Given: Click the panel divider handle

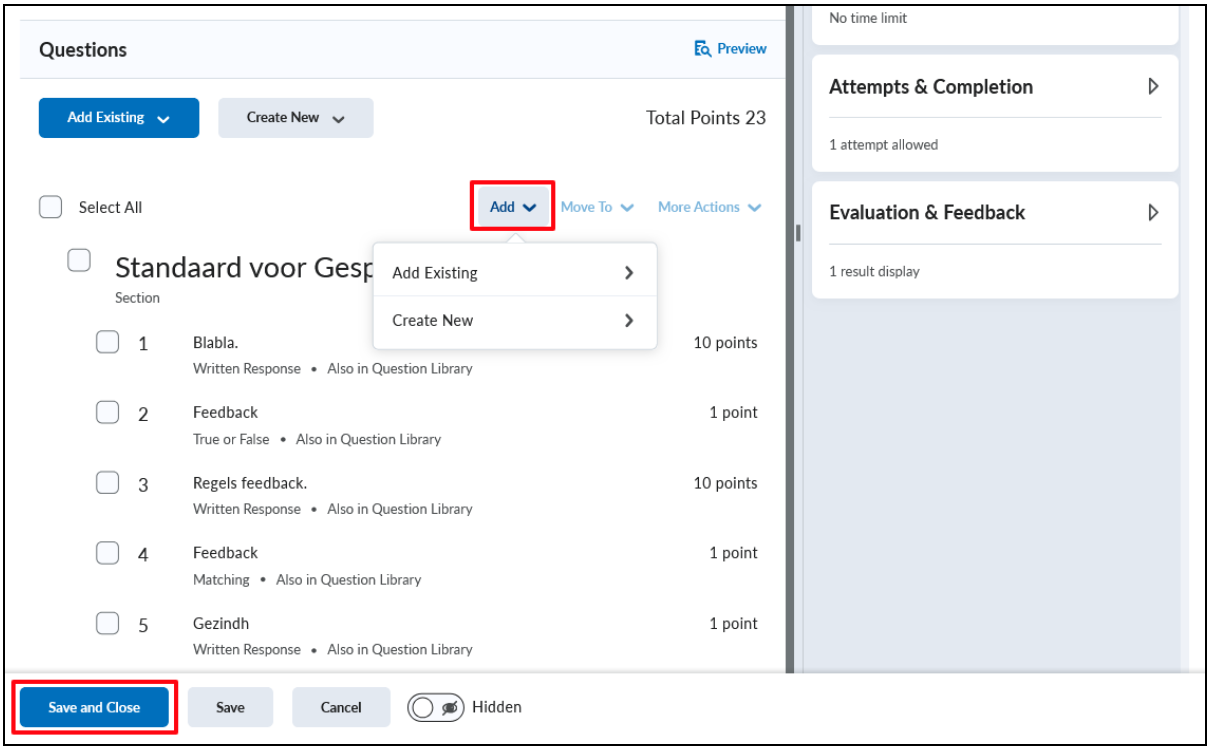Looking at the screenshot, I should coord(797,233).
